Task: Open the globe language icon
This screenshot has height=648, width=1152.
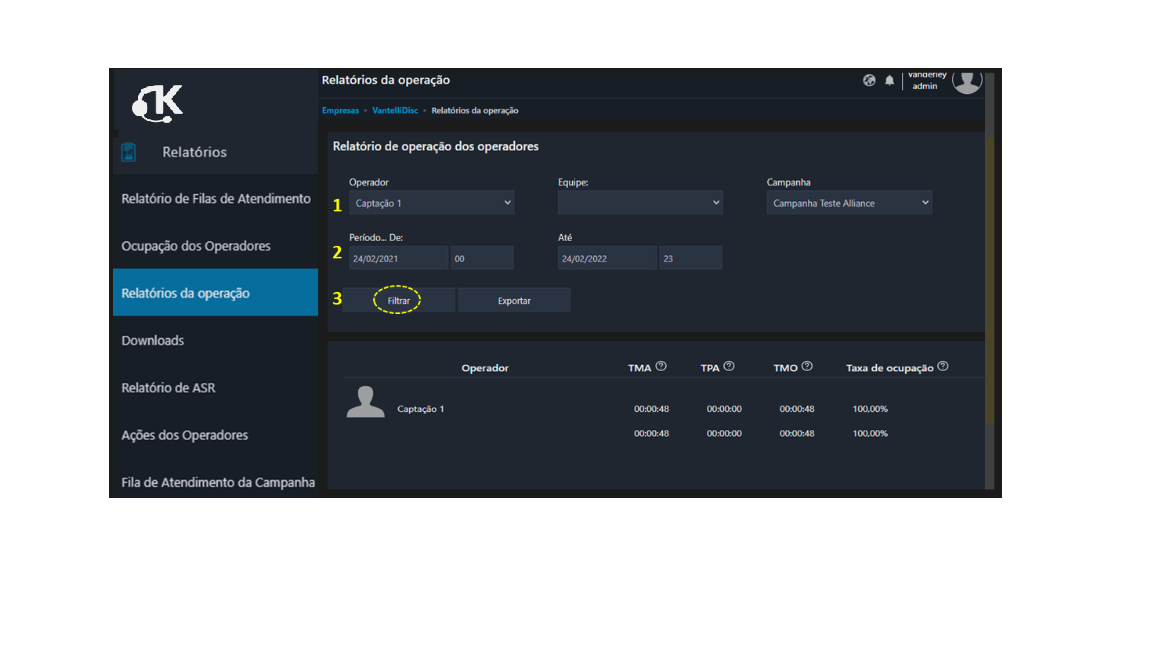Action: tap(869, 80)
